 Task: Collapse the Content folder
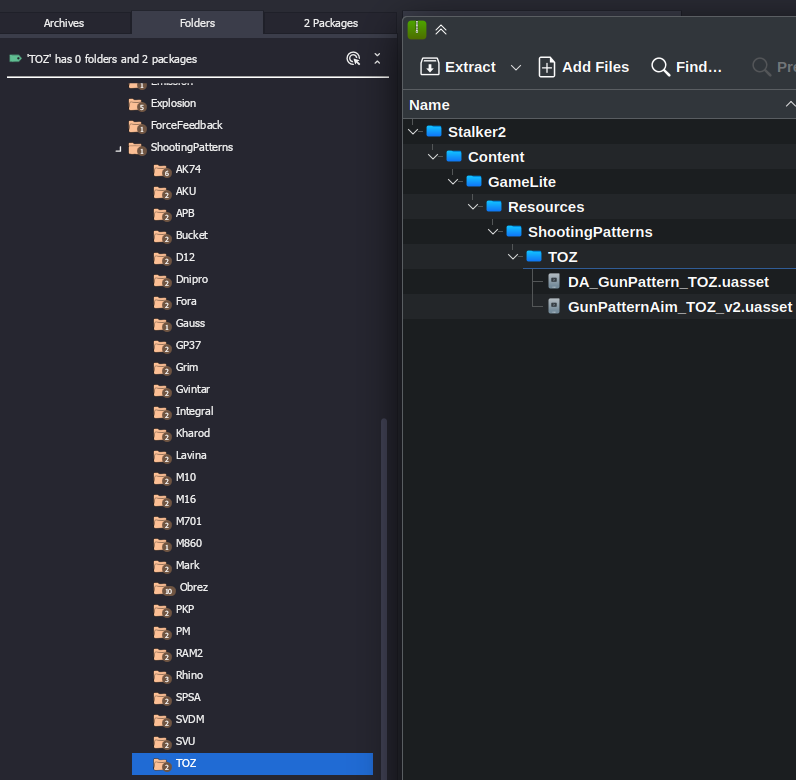[433, 157]
